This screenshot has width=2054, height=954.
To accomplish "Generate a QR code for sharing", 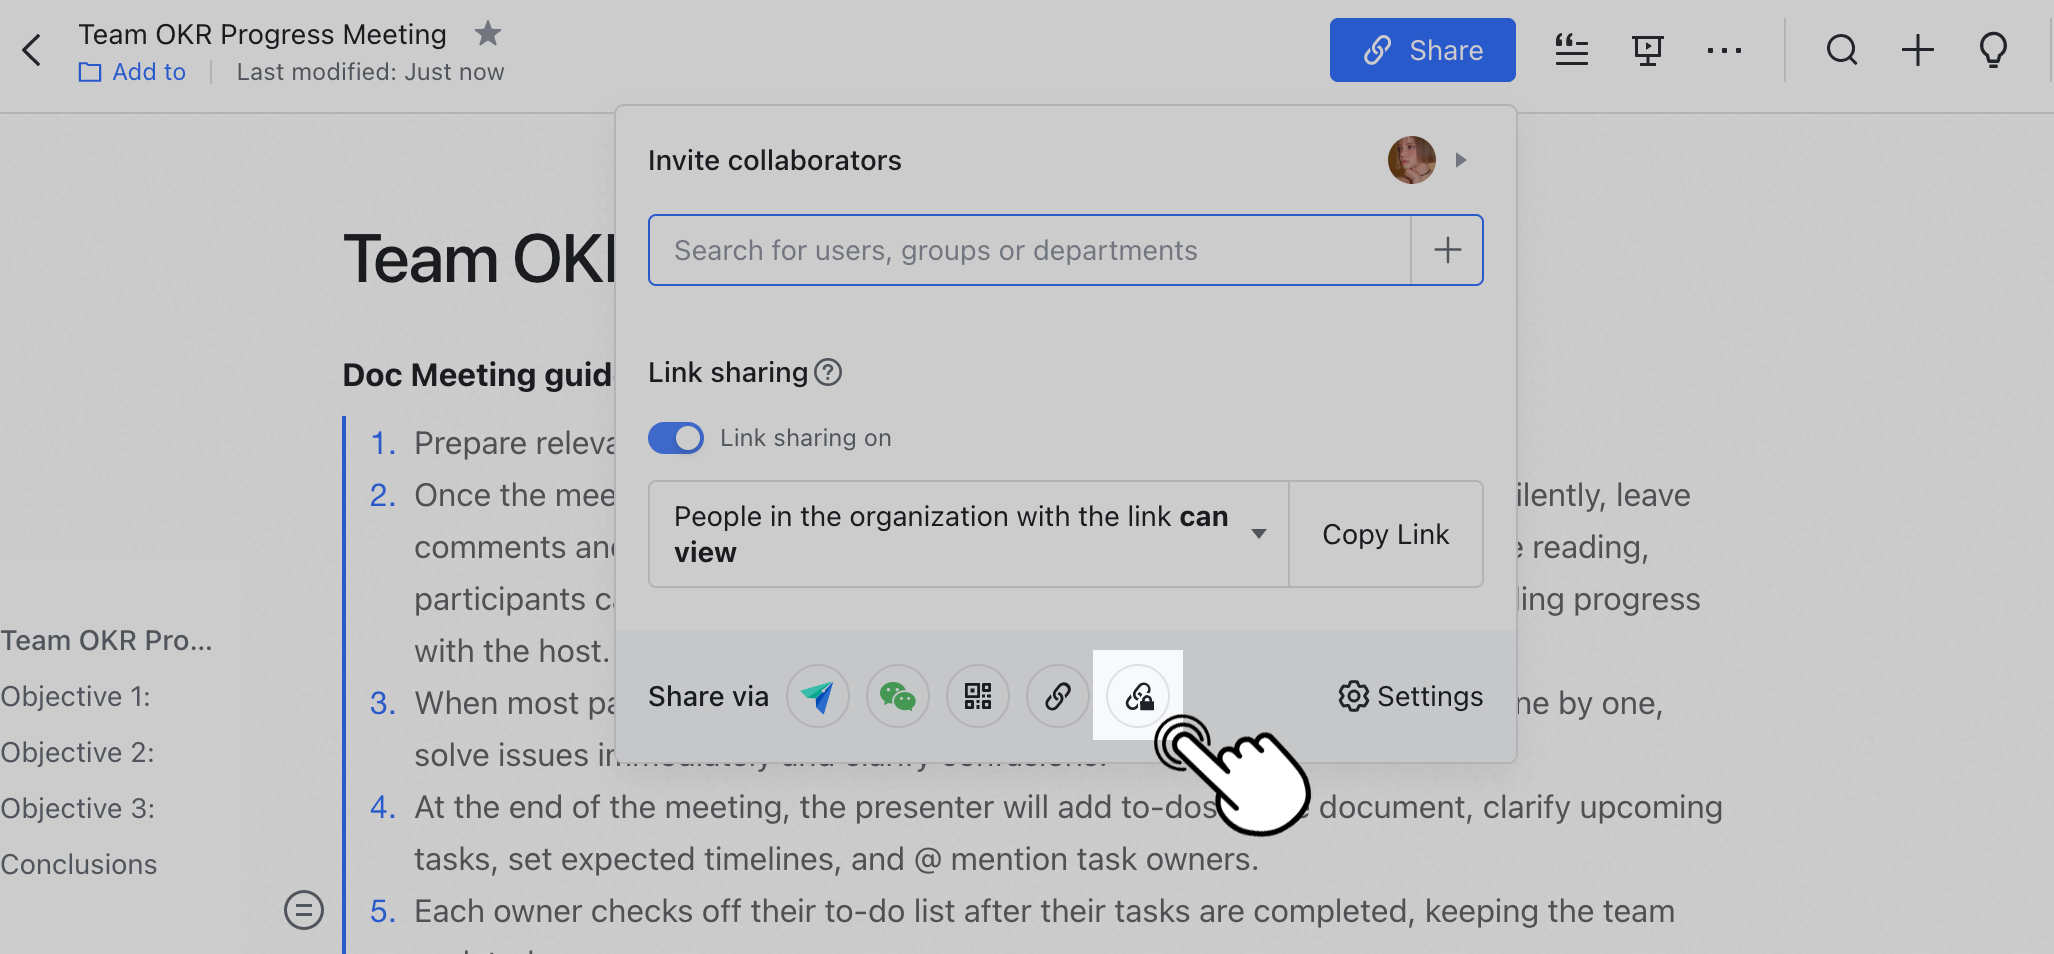I will point(977,696).
